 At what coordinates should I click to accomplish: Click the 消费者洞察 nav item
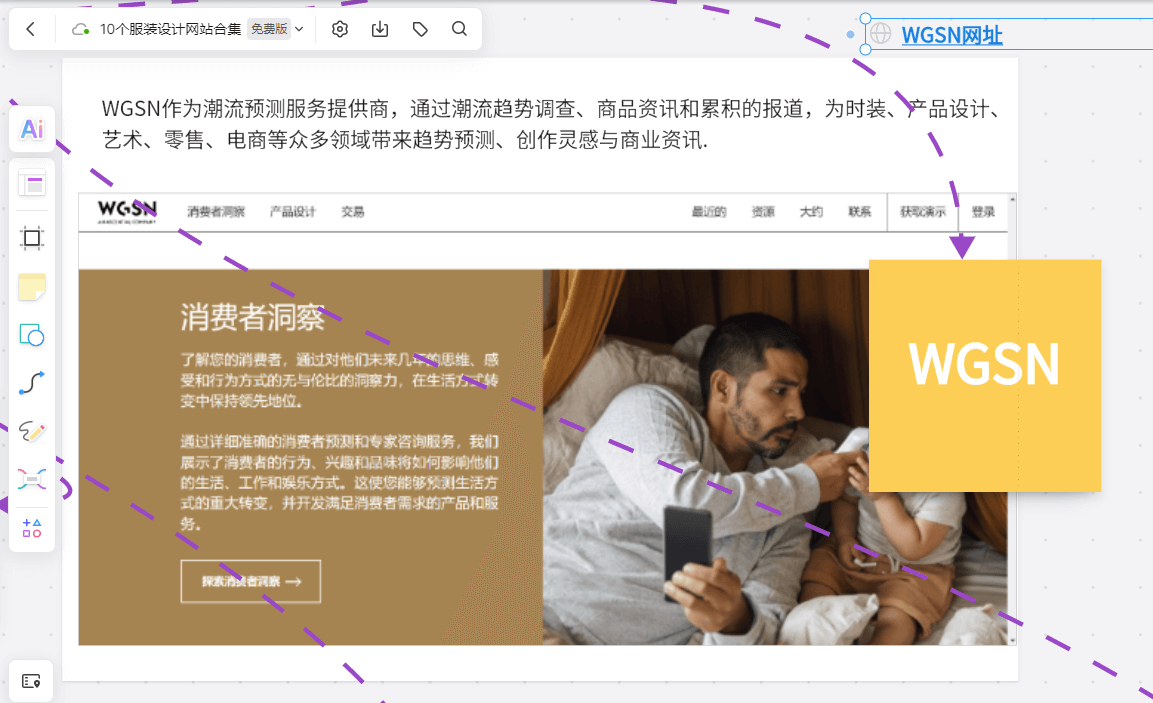[x=216, y=212]
